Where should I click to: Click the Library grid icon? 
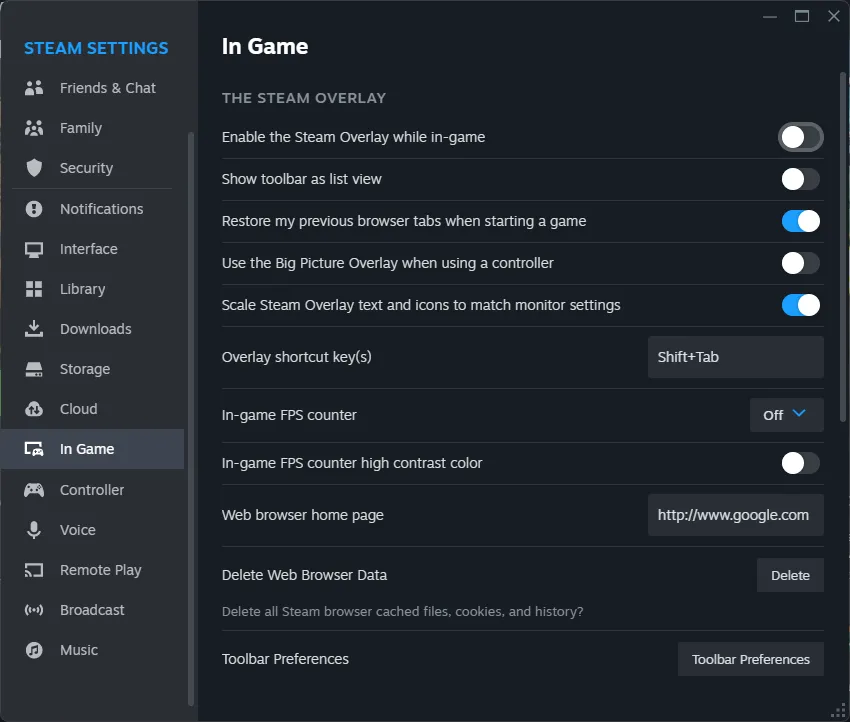tap(34, 289)
